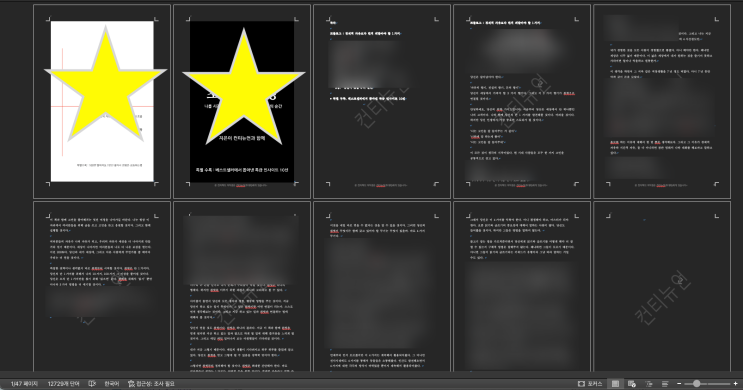The image size is (743, 390).
Task: Change the language 한국어 in status bar
Action: (111, 383)
